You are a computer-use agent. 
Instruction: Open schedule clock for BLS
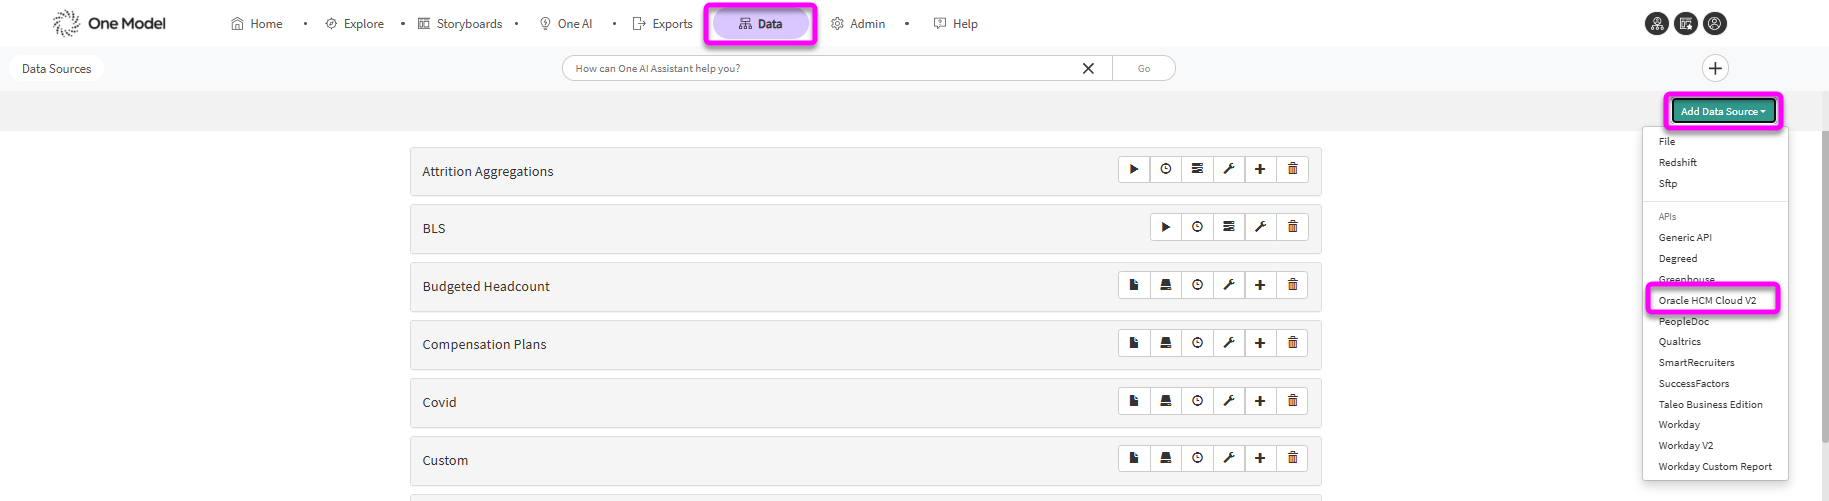(1197, 227)
